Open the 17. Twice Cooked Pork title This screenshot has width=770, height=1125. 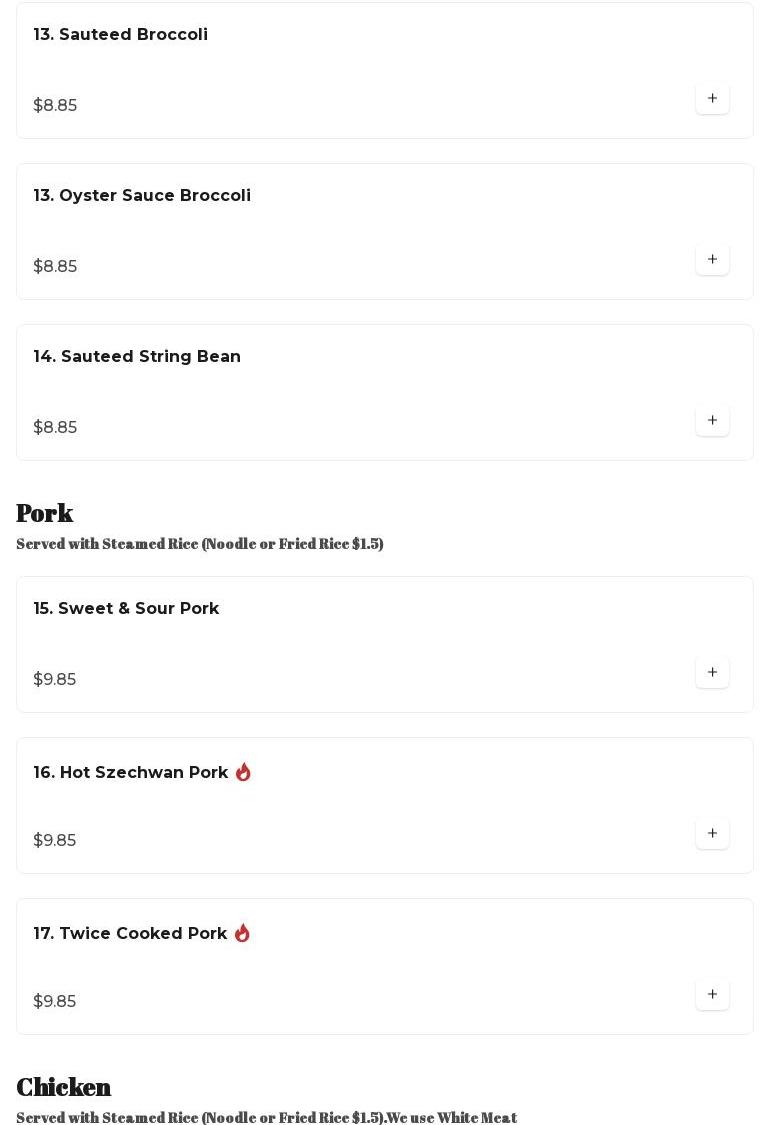click(130, 934)
